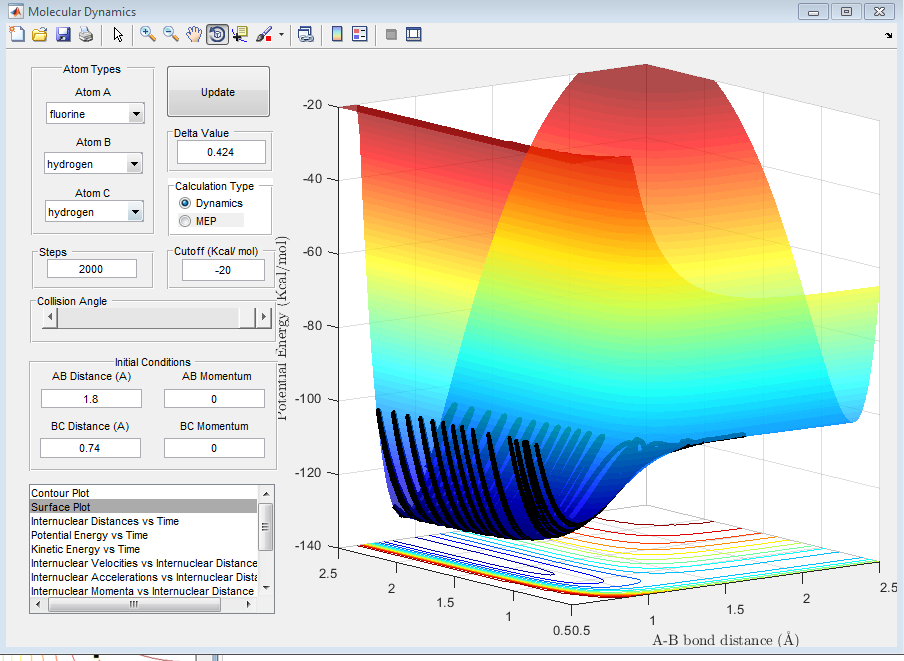Expand the Atom C dropdown list
This screenshot has height=661, width=904.
(x=135, y=212)
